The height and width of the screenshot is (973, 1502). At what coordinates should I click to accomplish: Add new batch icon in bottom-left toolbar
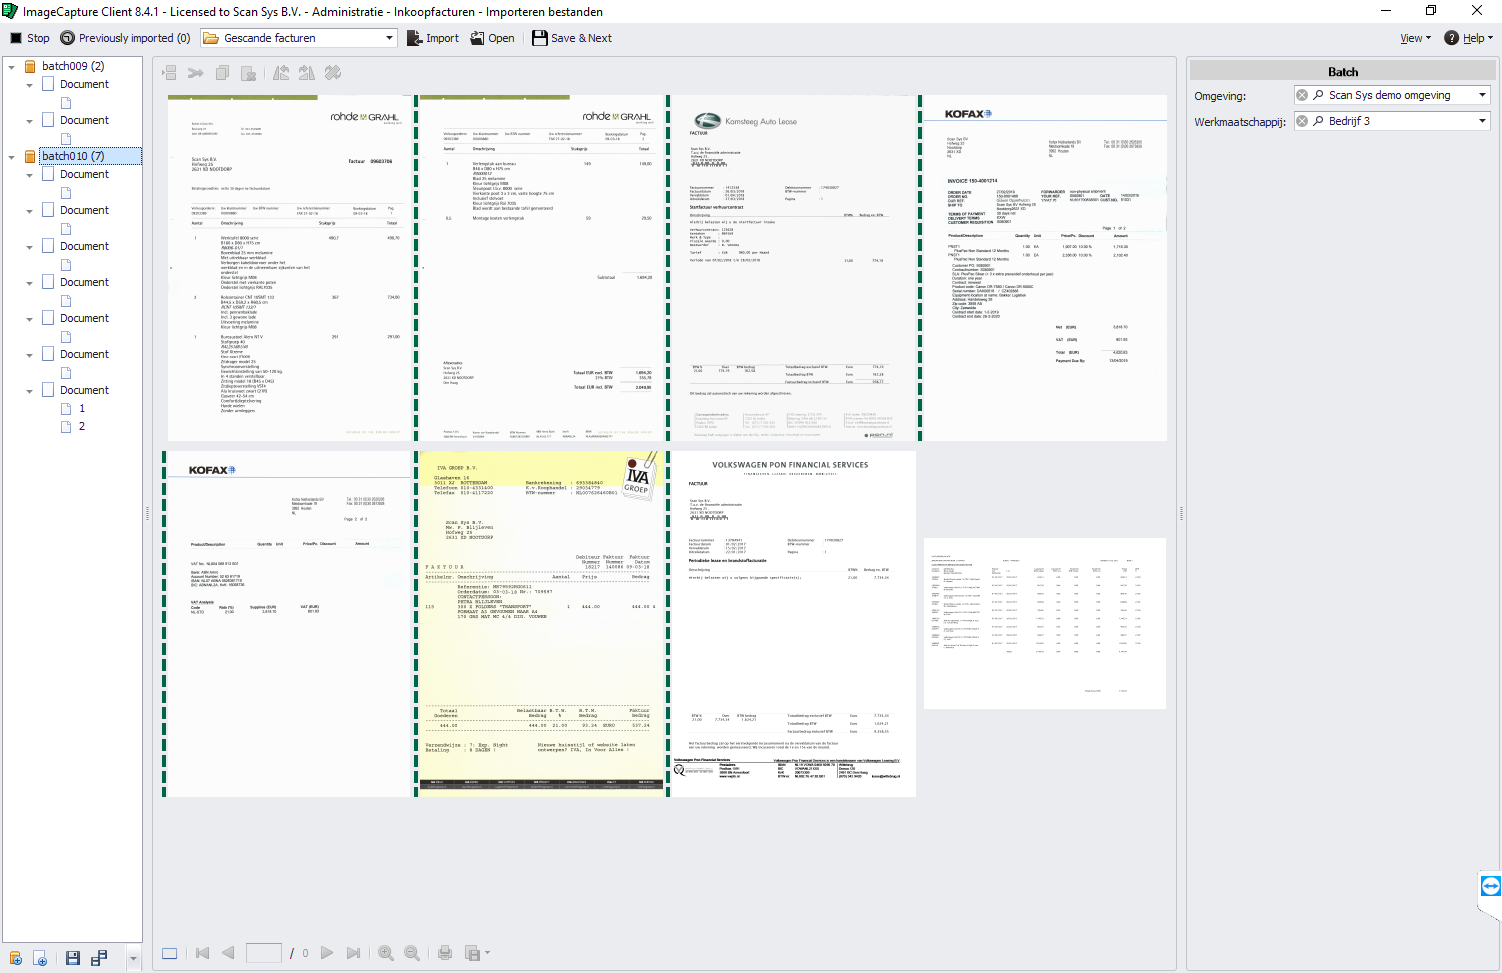tap(15, 958)
